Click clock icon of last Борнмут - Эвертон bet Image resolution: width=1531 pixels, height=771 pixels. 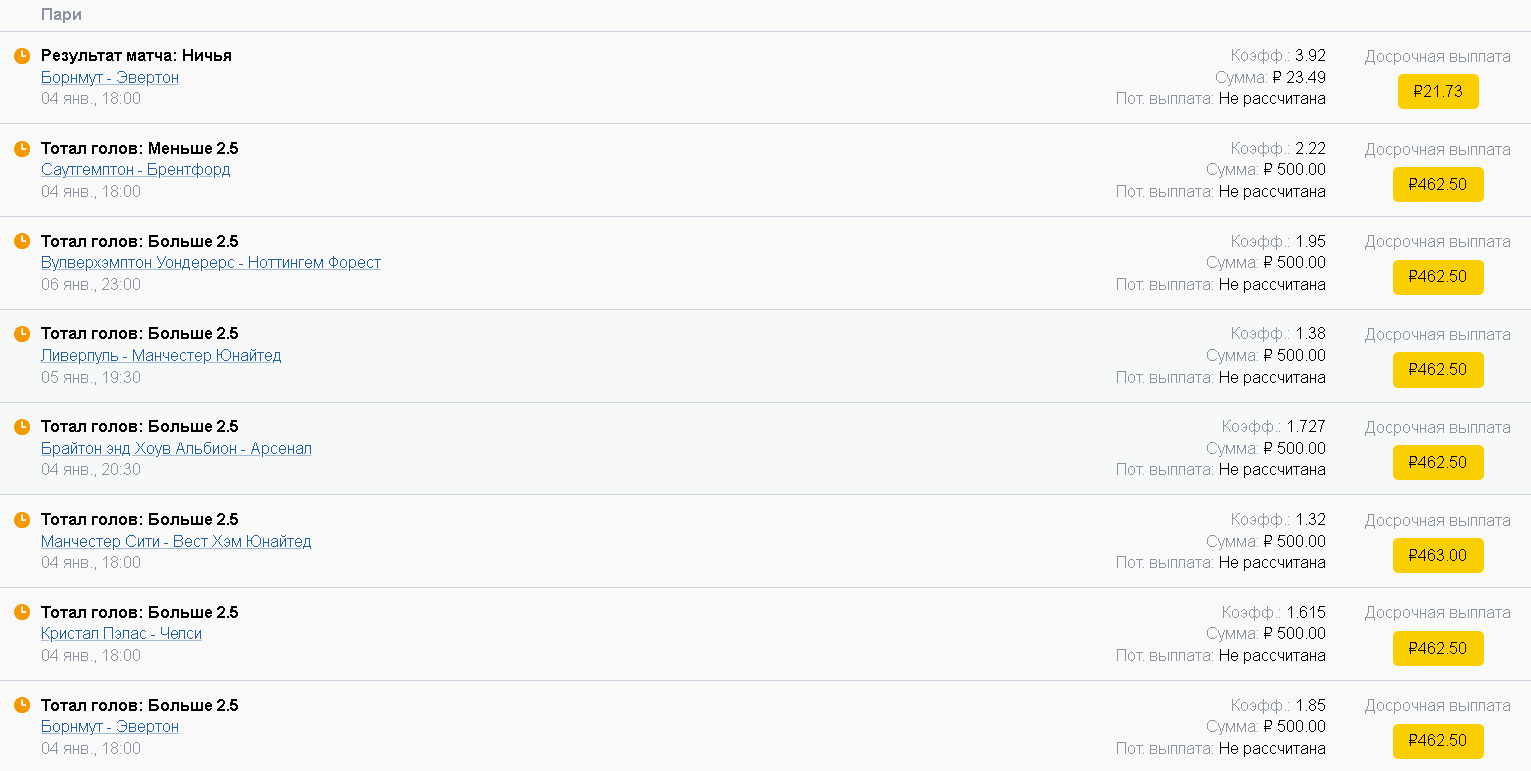coord(22,705)
